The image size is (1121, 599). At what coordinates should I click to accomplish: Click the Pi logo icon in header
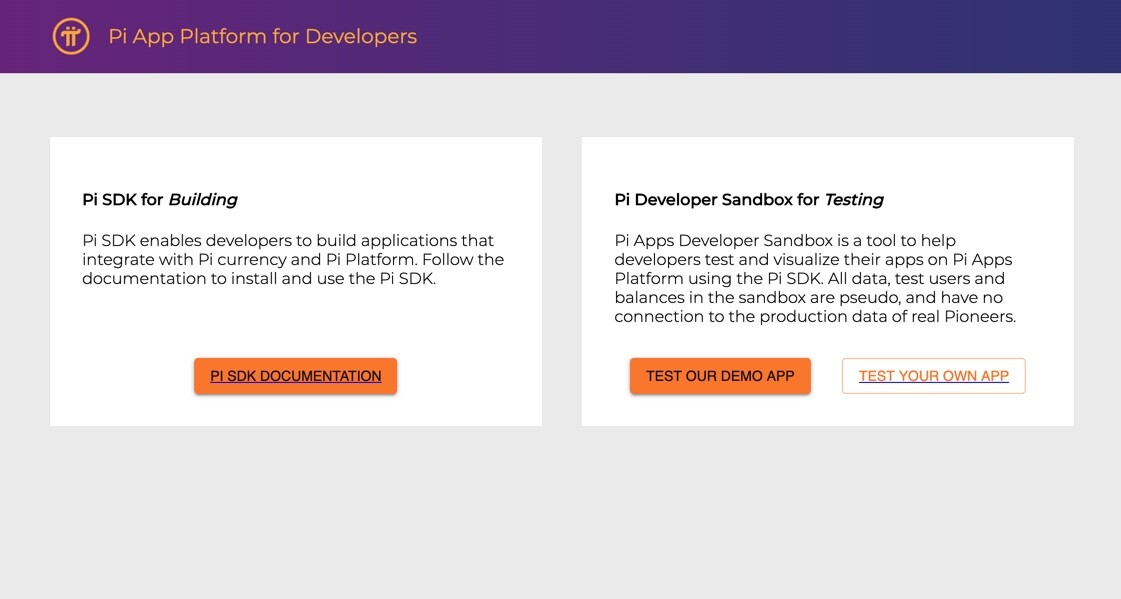71,36
